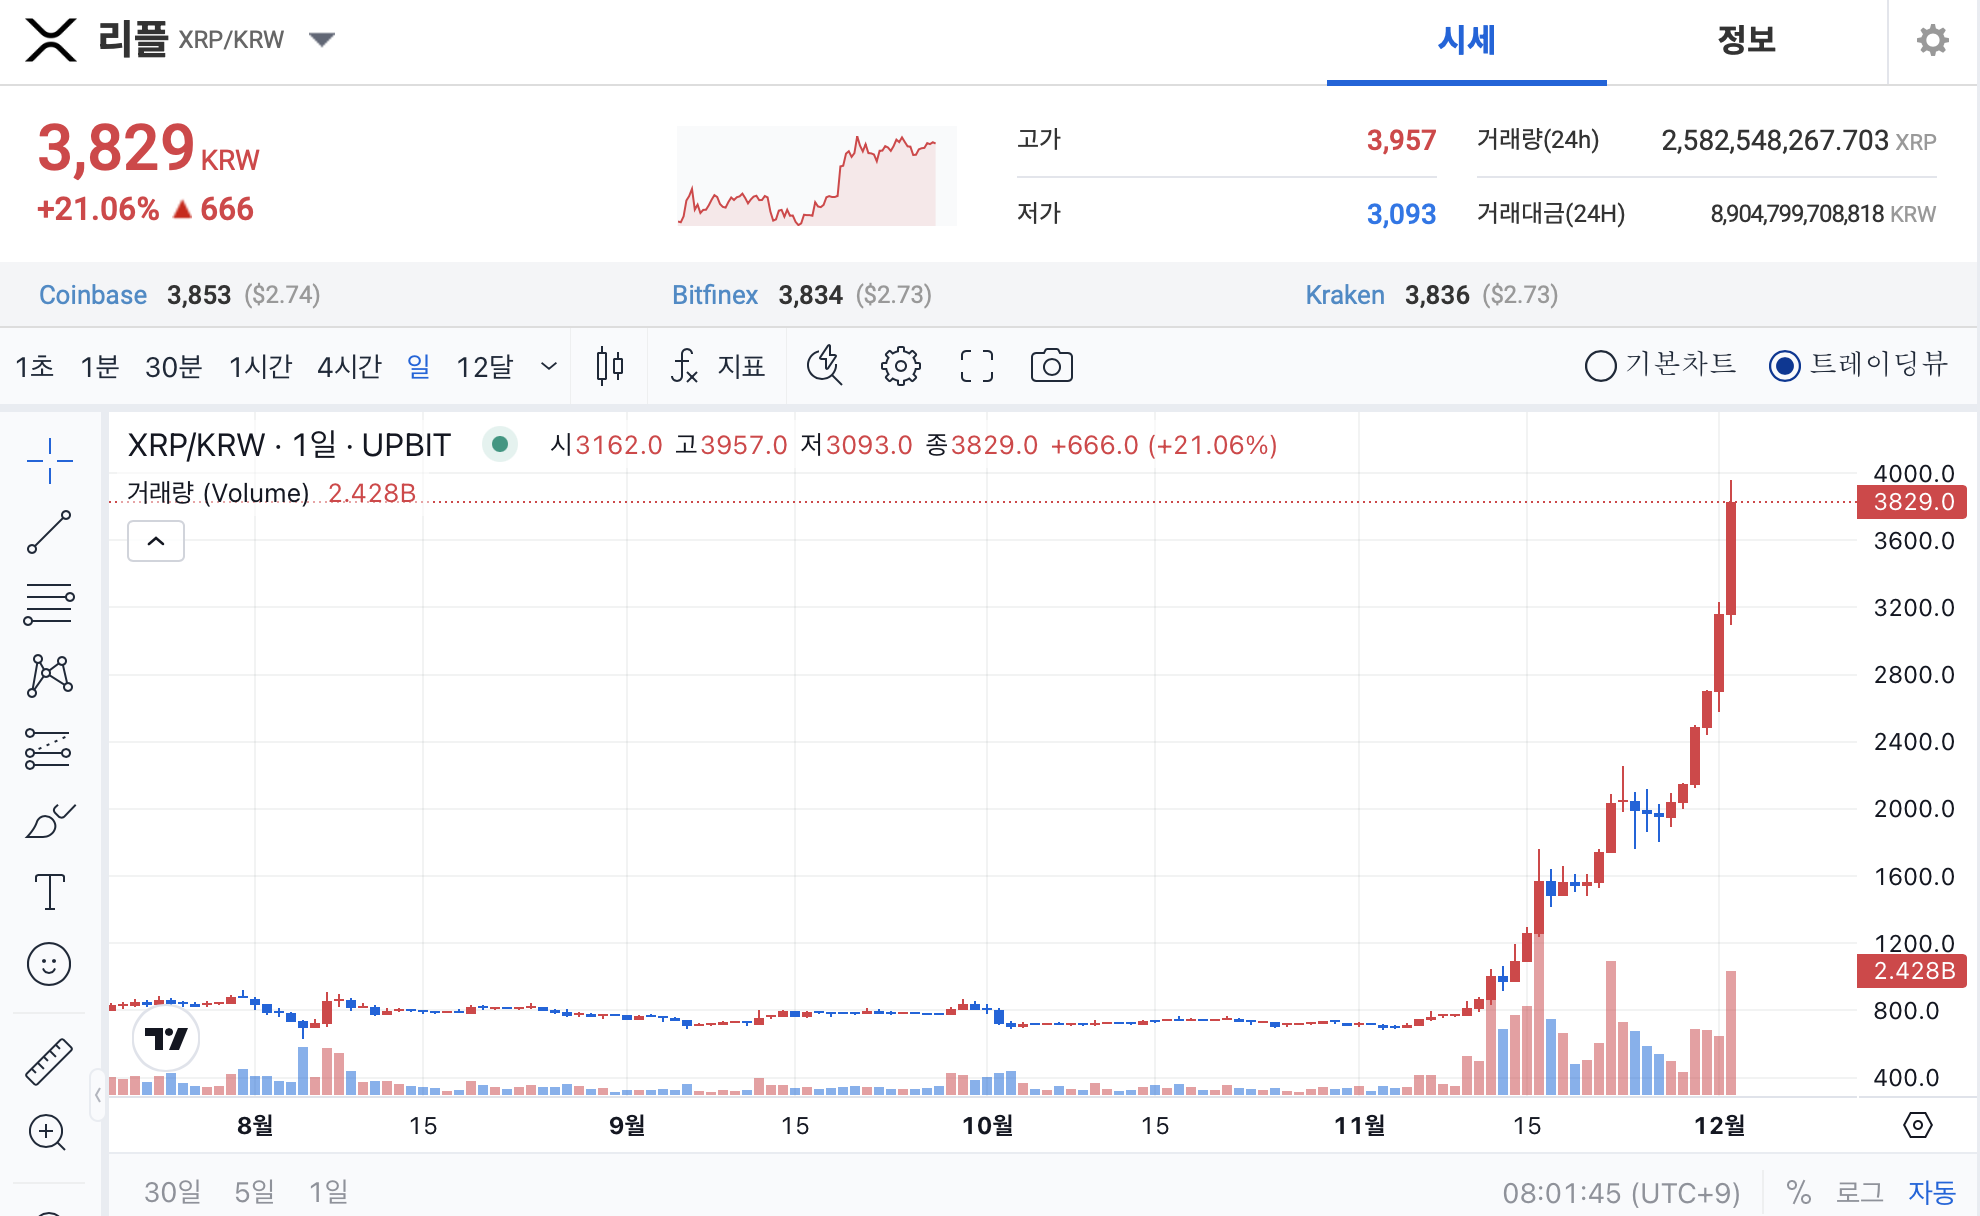Select the text annotation tool
The image size is (1980, 1216).
click(49, 891)
